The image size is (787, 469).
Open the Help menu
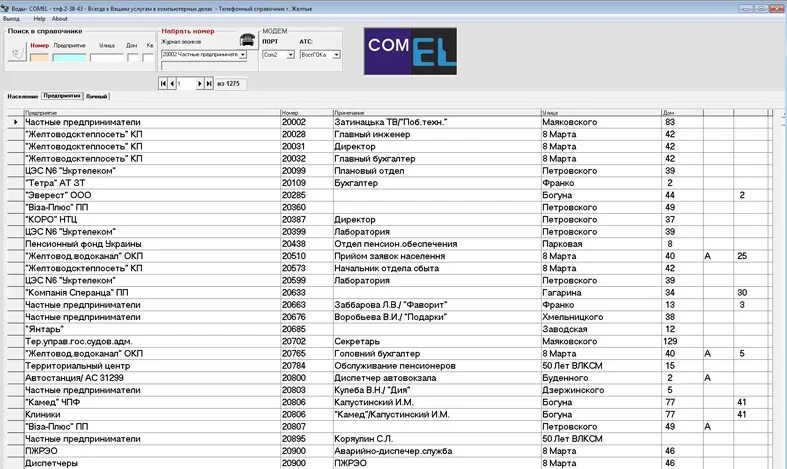tap(39, 19)
